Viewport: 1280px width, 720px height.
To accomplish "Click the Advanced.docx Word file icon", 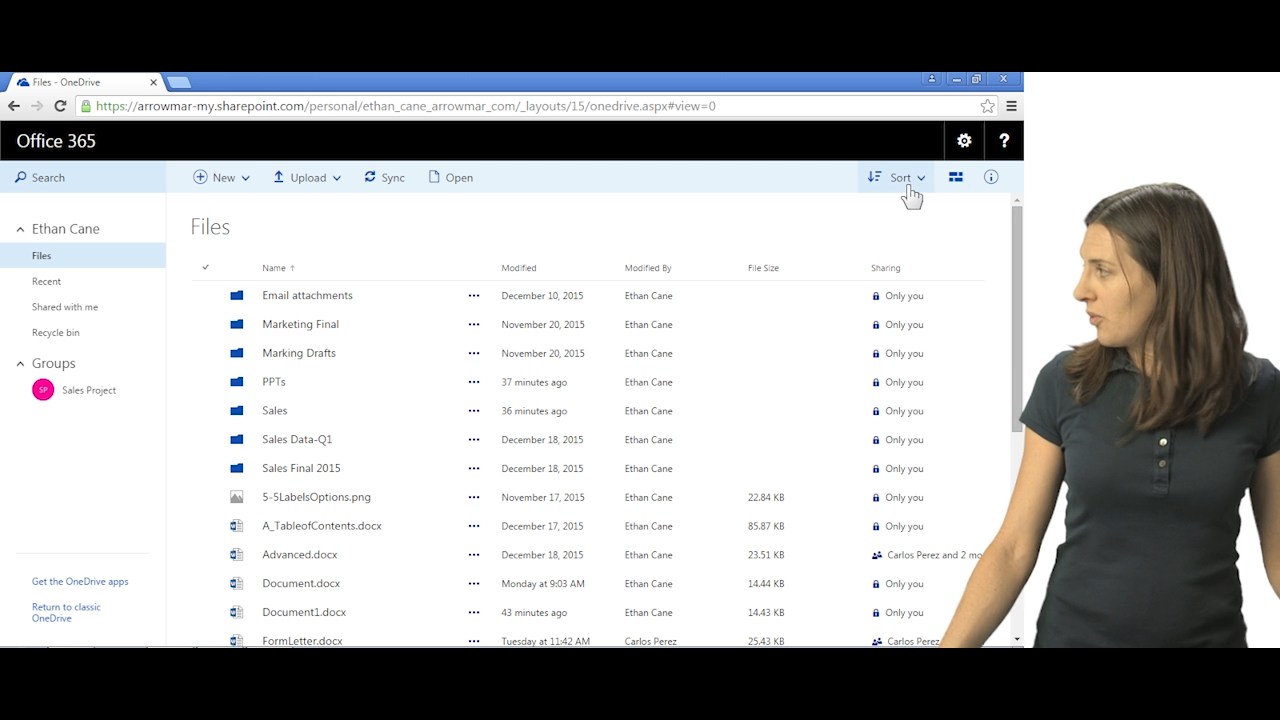I will (x=237, y=554).
